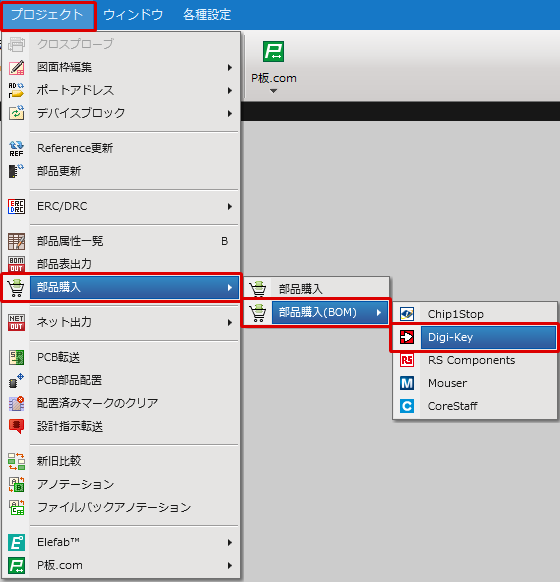Select PCB転送 menu entry
Image resolution: width=560 pixels, height=582 pixels.
(121, 357)
